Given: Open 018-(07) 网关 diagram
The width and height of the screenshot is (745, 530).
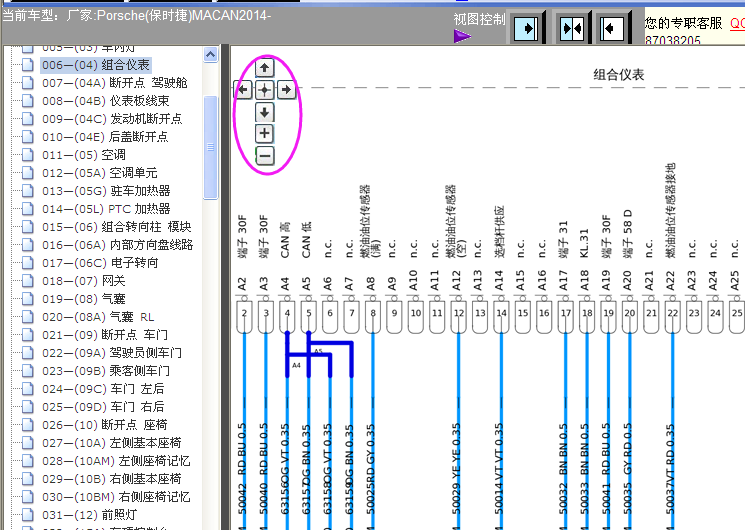Looking at the screenshot, I should pyautogui.click(x=84, y=281).
